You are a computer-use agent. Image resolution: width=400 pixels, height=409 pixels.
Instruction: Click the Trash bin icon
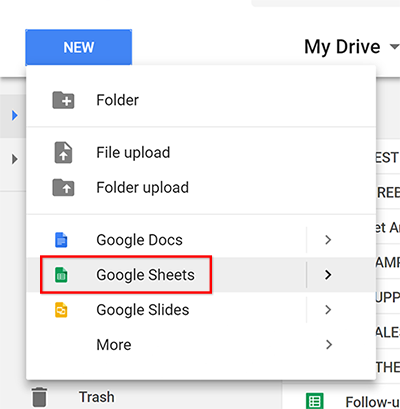[39, 397]
